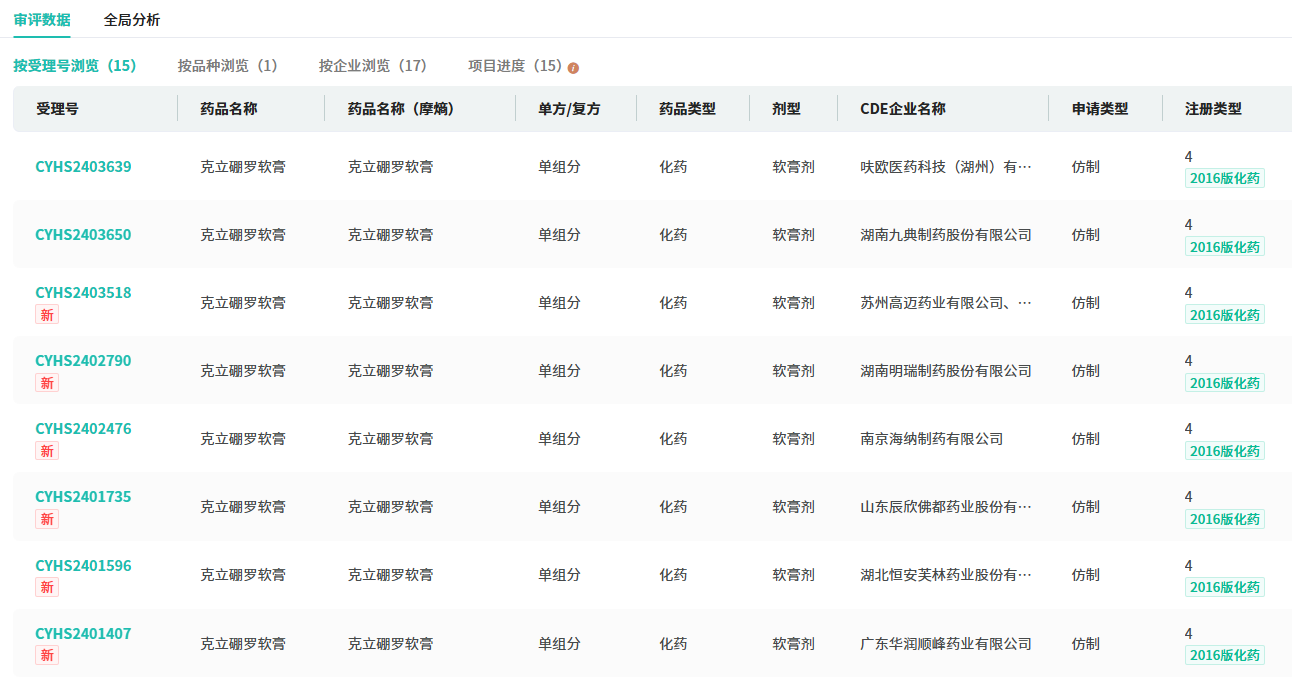Switch to the 全局分析 tab

[132, 20]
